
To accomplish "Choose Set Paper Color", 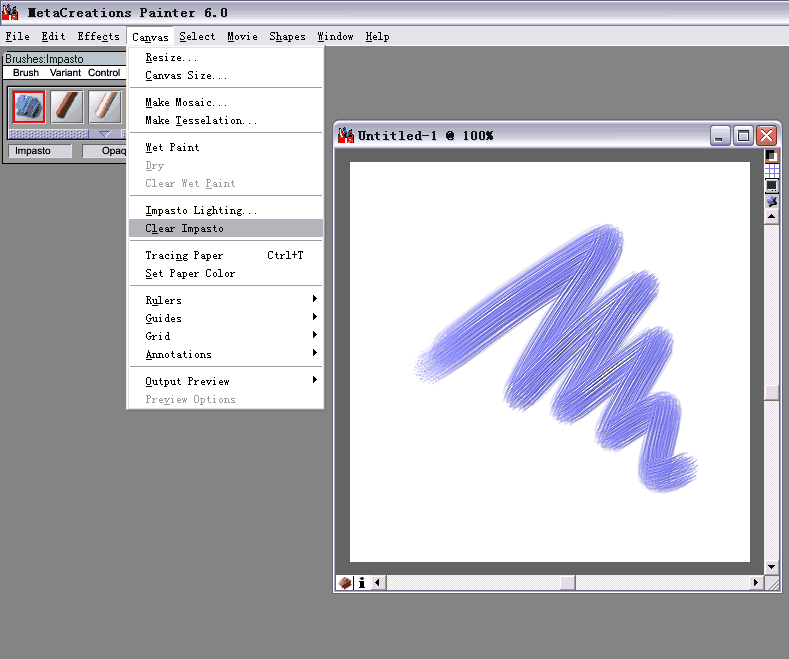I will pyautogui.click(x=225, y=274).
